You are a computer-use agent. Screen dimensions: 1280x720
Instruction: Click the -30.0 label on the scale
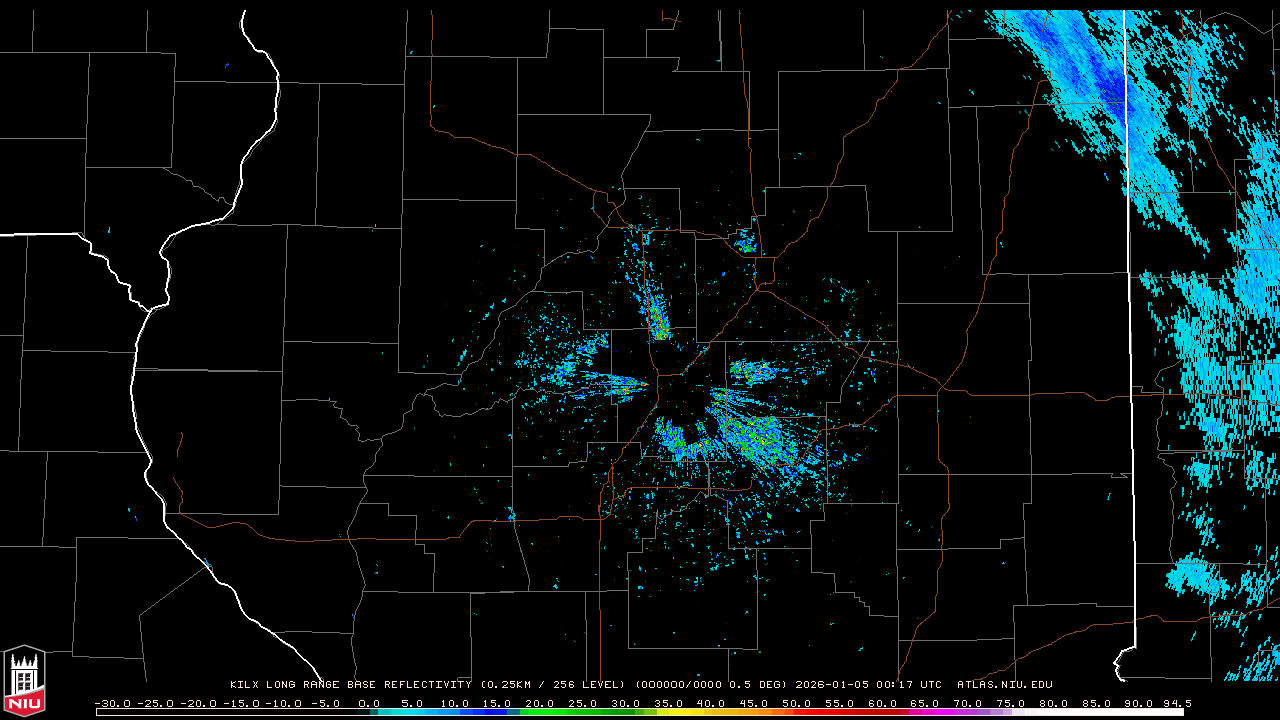[112, 703]
